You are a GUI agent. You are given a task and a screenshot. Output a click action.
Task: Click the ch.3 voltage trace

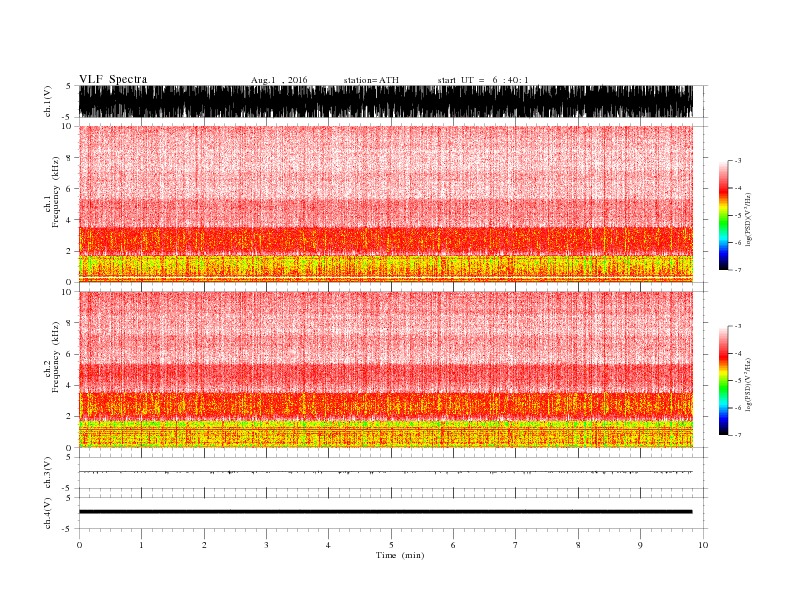pos(386,472)
